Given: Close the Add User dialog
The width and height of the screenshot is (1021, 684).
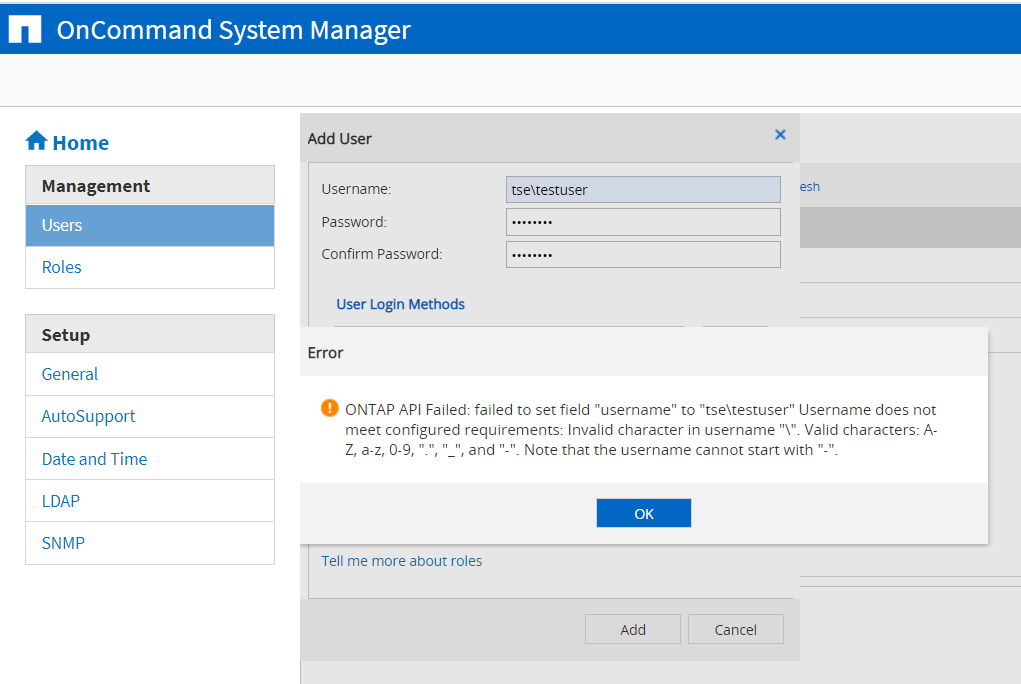Looking at the screenshot, I should 780,135.
